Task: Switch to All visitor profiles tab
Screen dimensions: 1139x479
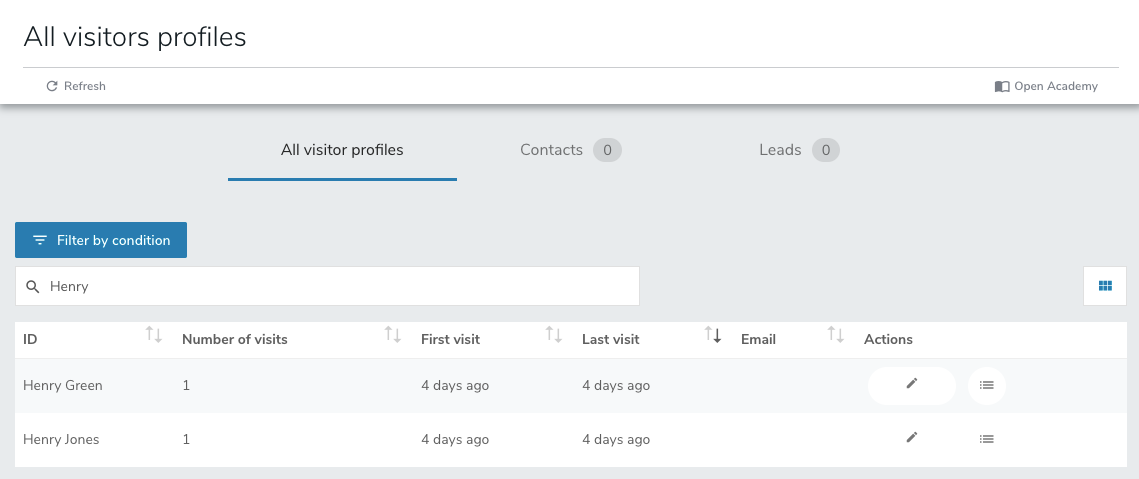Action: tap(342, 150)
